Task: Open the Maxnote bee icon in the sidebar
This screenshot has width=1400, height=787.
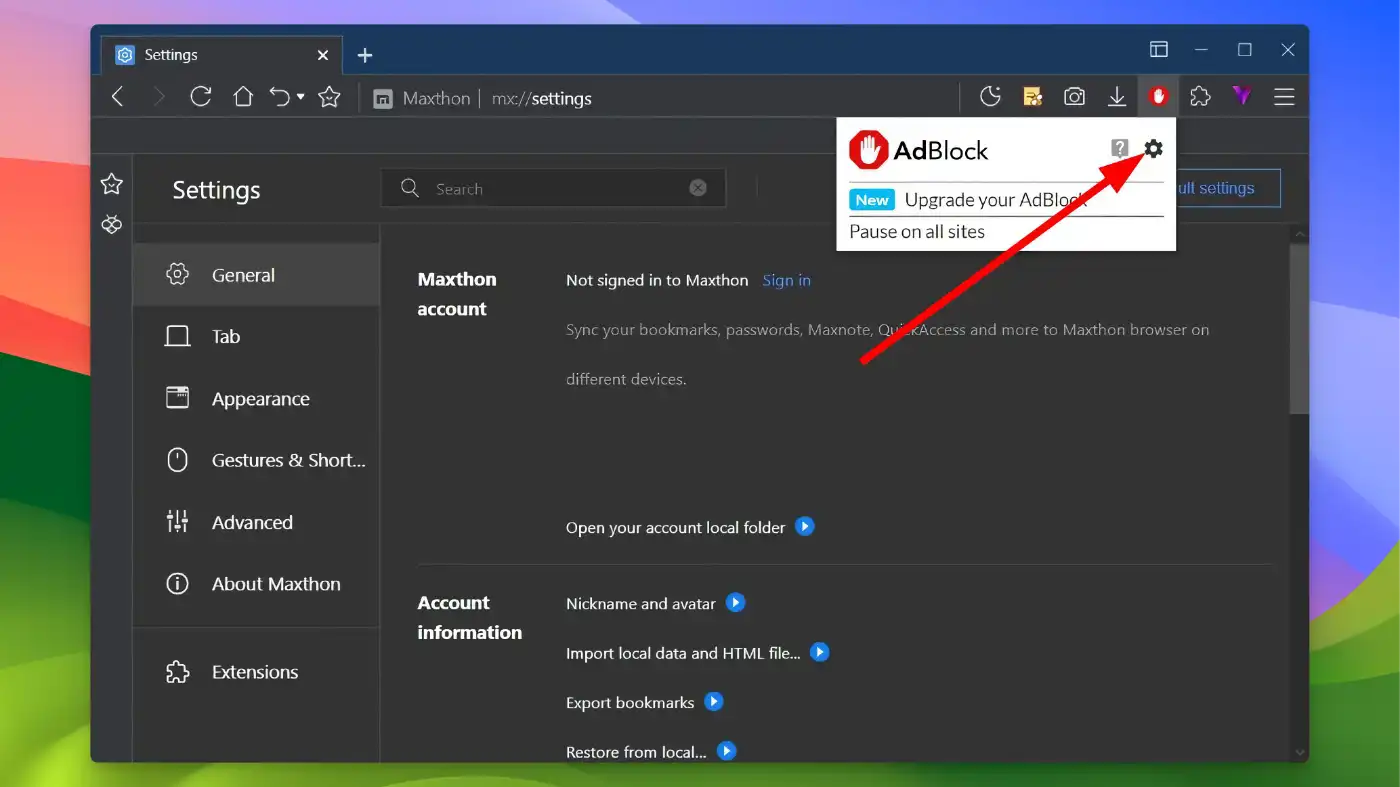Action: (111, 224)
